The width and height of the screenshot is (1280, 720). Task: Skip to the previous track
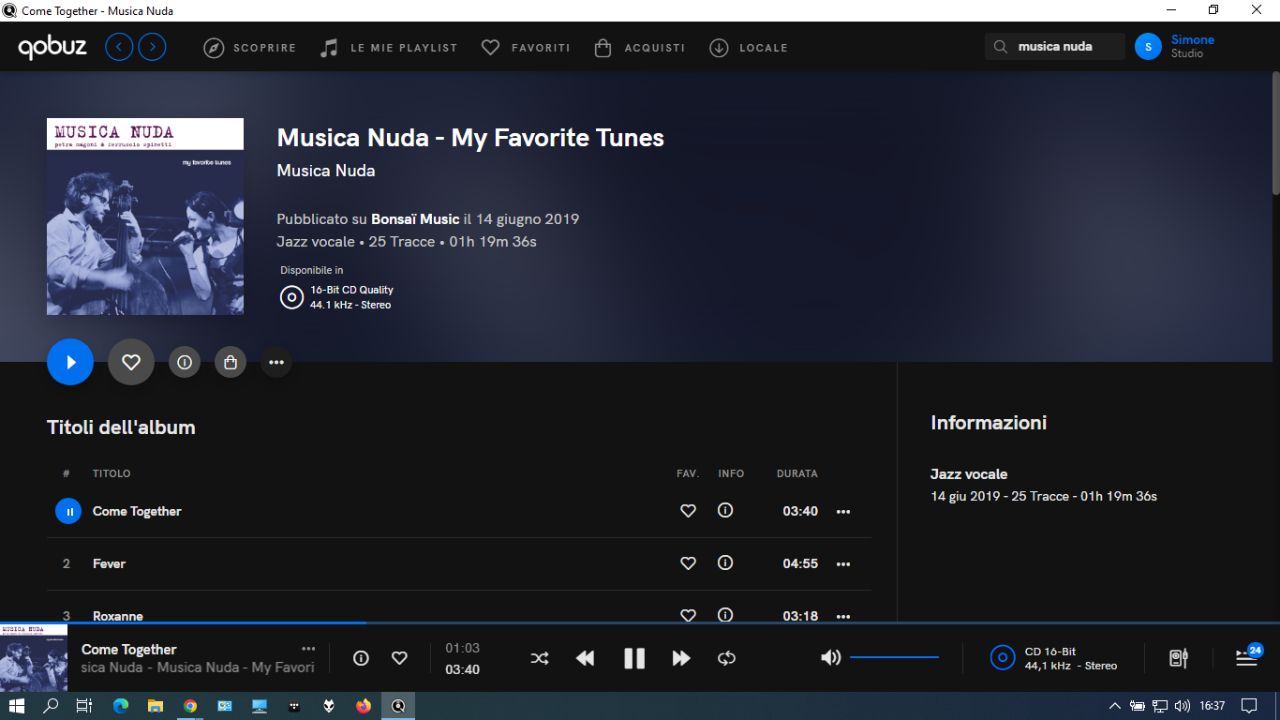coord(585,658)
